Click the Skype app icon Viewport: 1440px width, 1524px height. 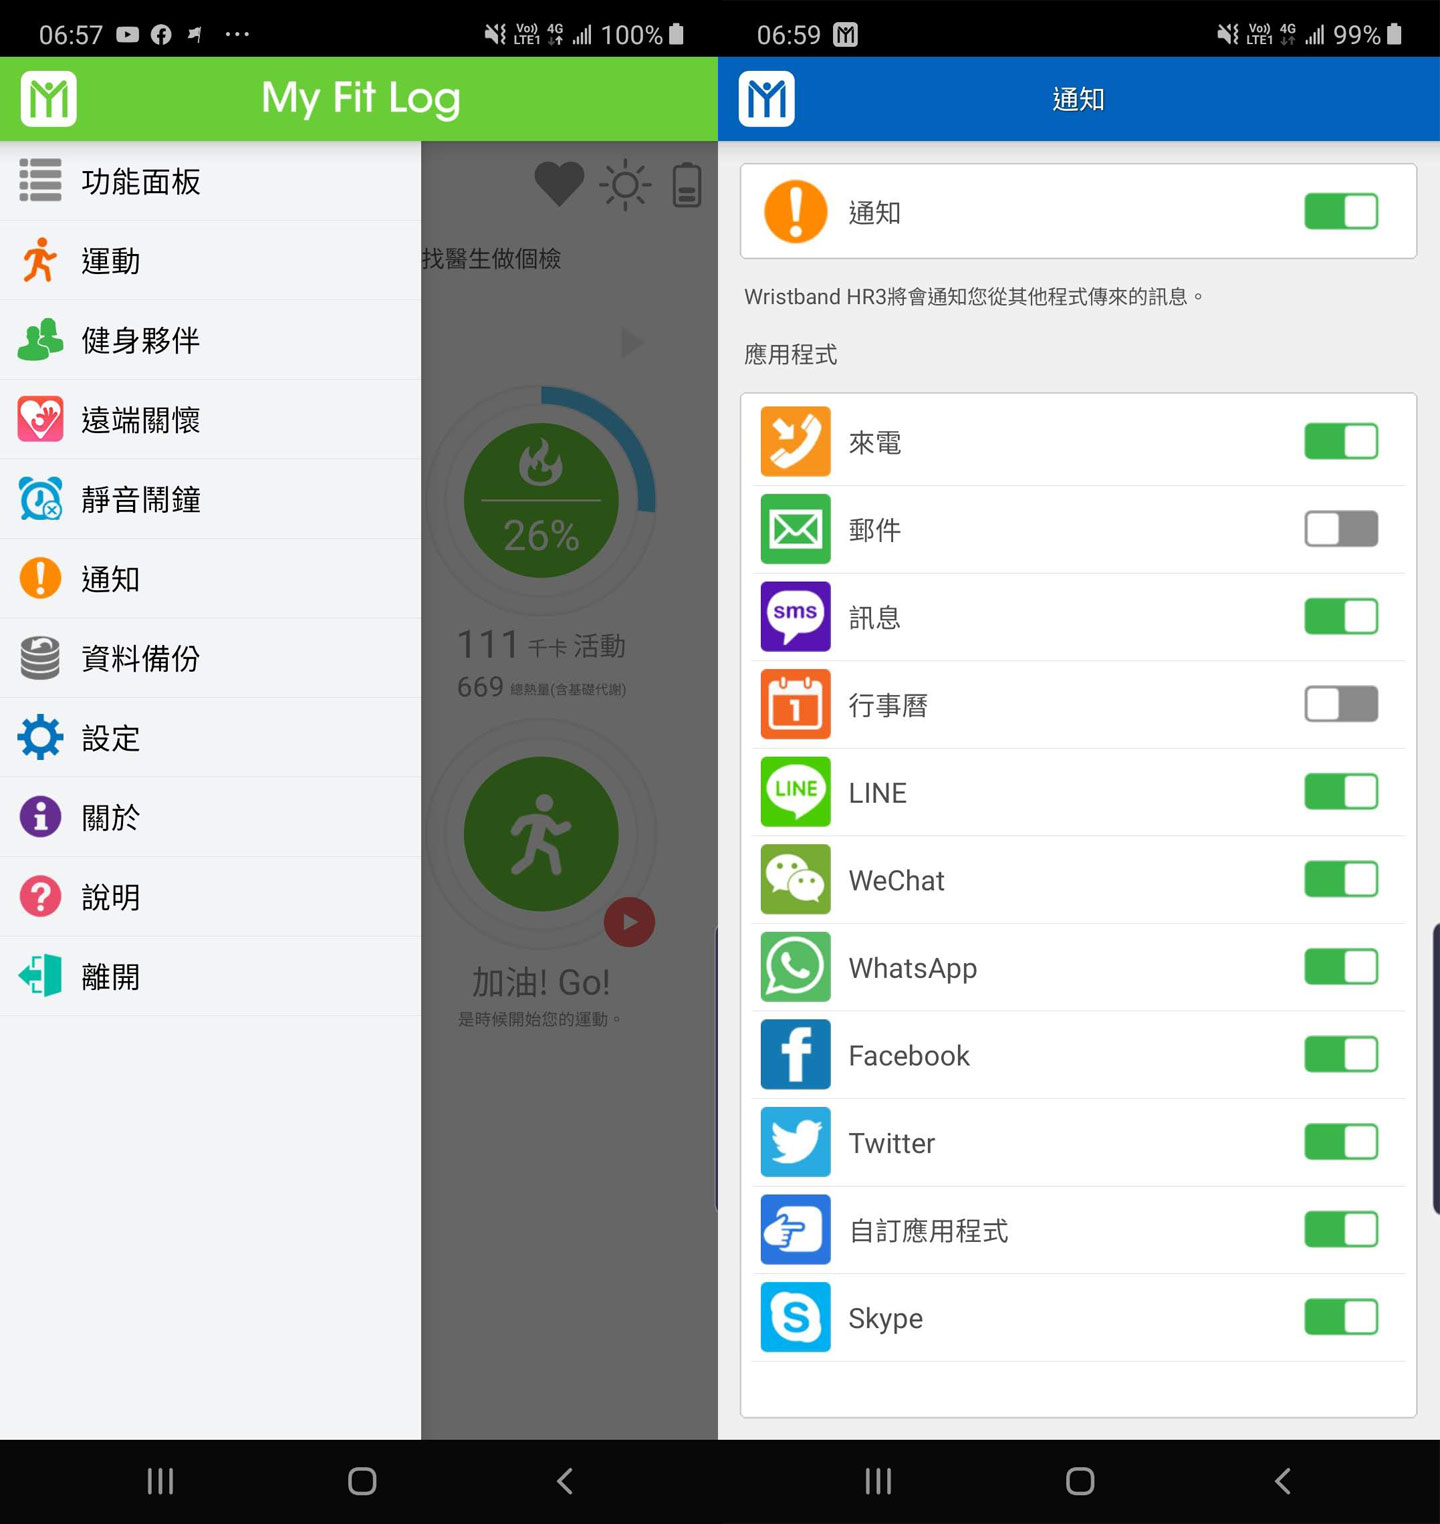795,1317
